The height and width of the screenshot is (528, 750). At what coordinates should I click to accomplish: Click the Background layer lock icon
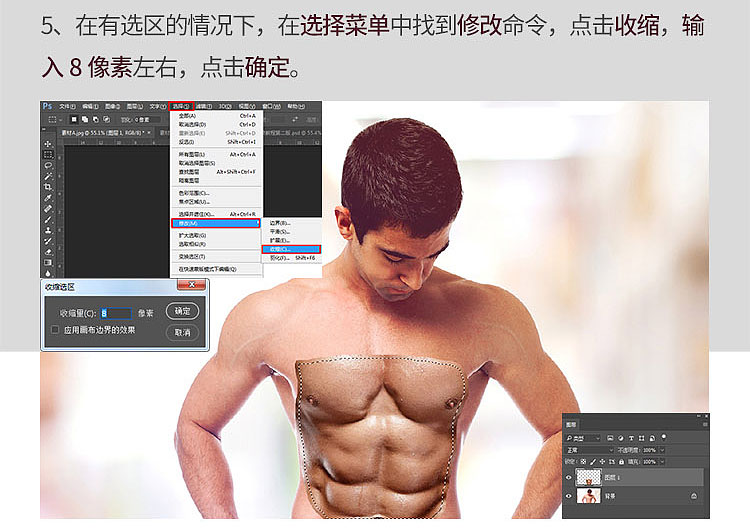point(694,496)
